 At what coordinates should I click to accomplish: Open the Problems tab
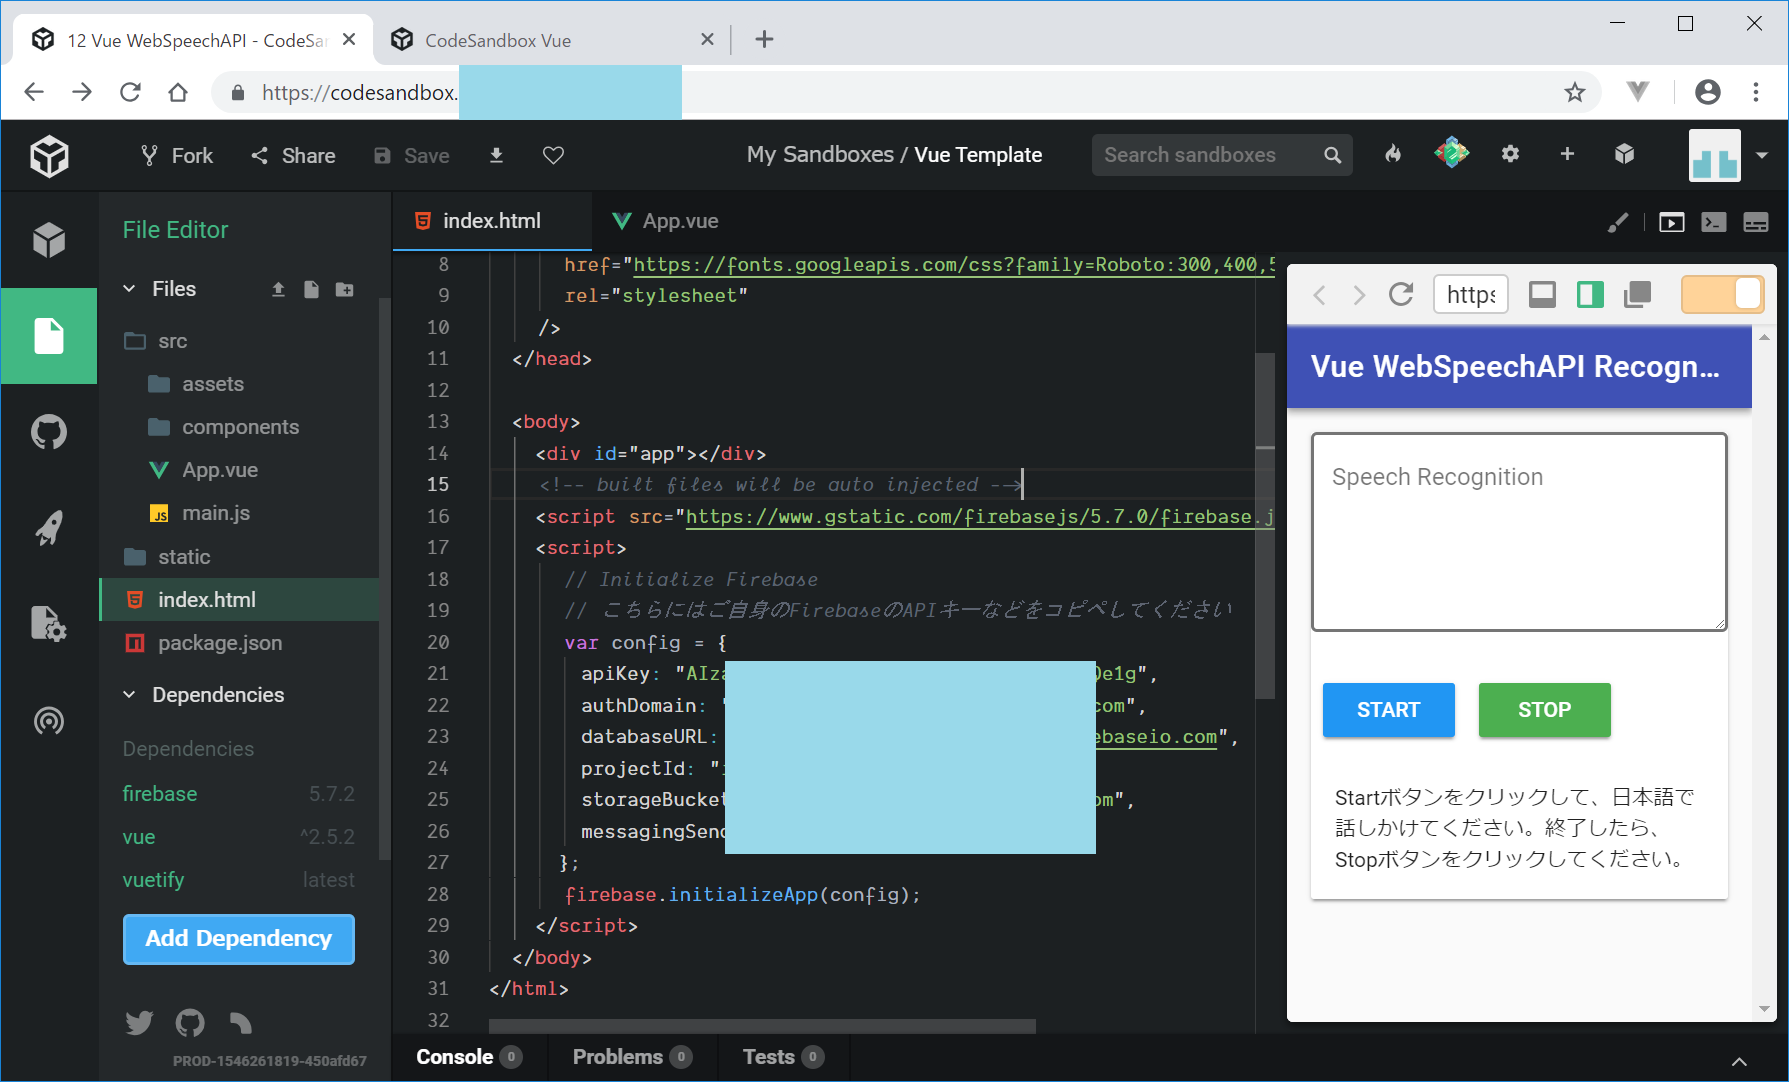click(x=632, y=1057)
